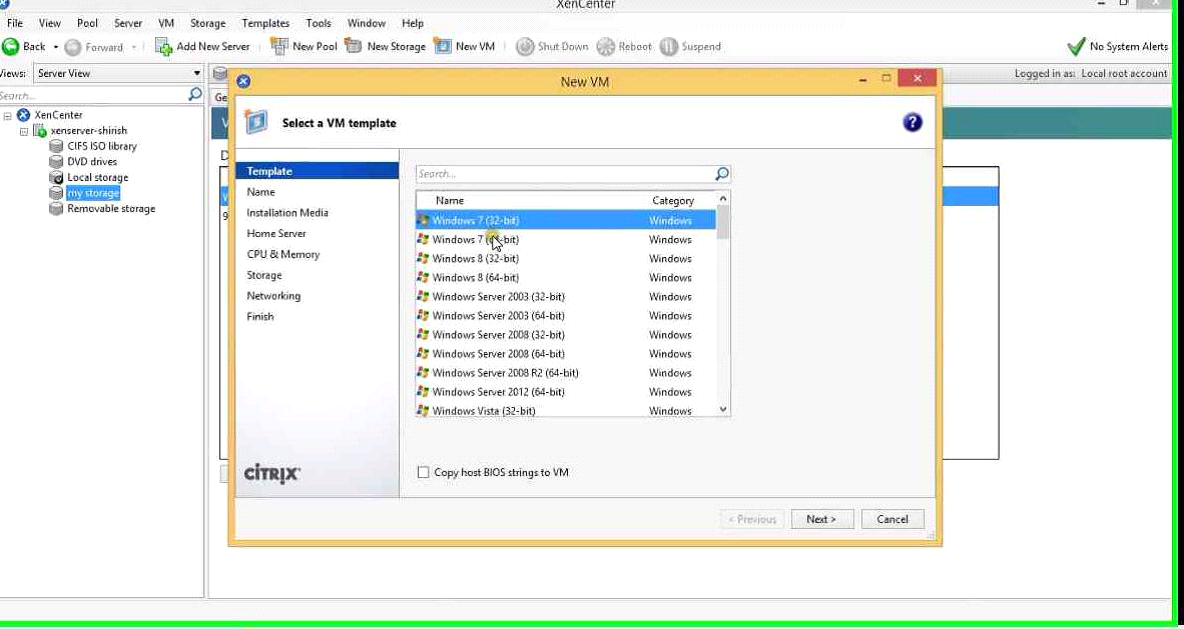
Task: Click the Previous button in wizard
Action: 752,520
